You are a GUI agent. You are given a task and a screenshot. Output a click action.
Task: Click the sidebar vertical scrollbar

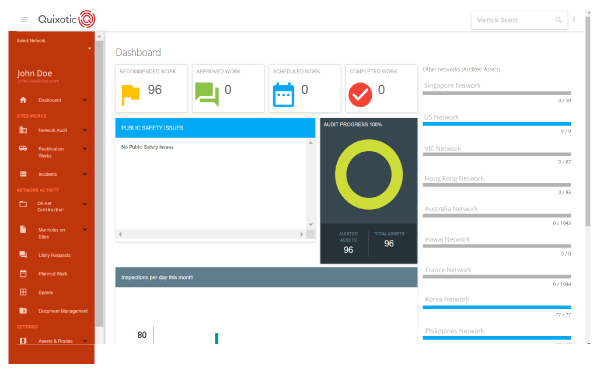(99, 184)
